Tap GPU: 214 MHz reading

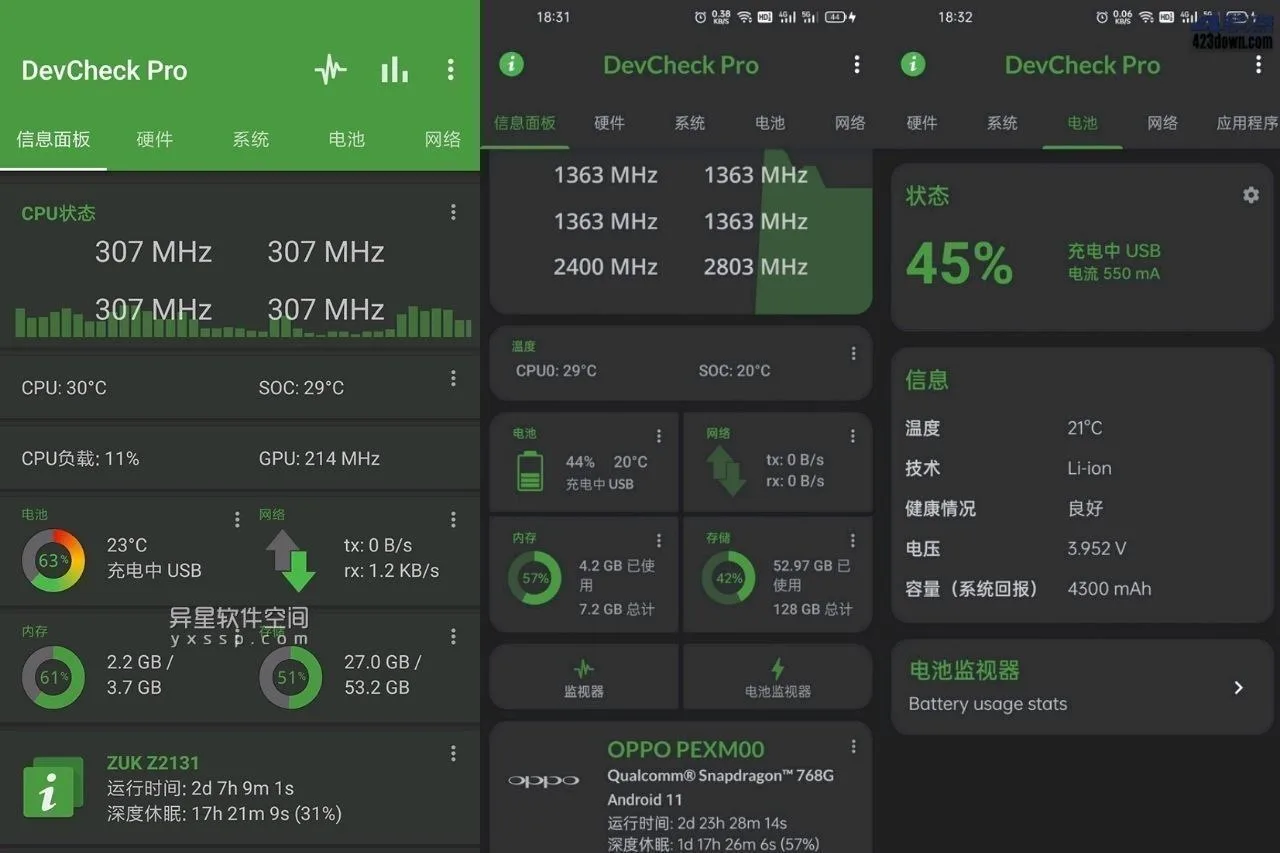click(x=319, y=459)
